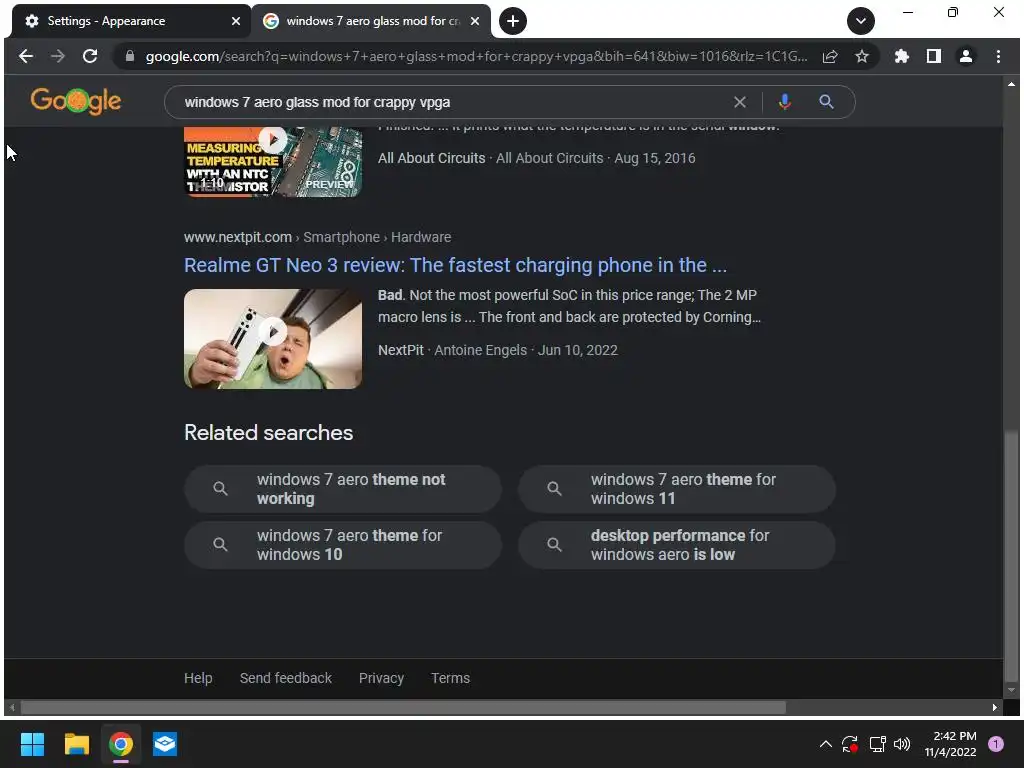1024x768 pixels.
Task: Open the Help footer link
Action: pos(198,678)
